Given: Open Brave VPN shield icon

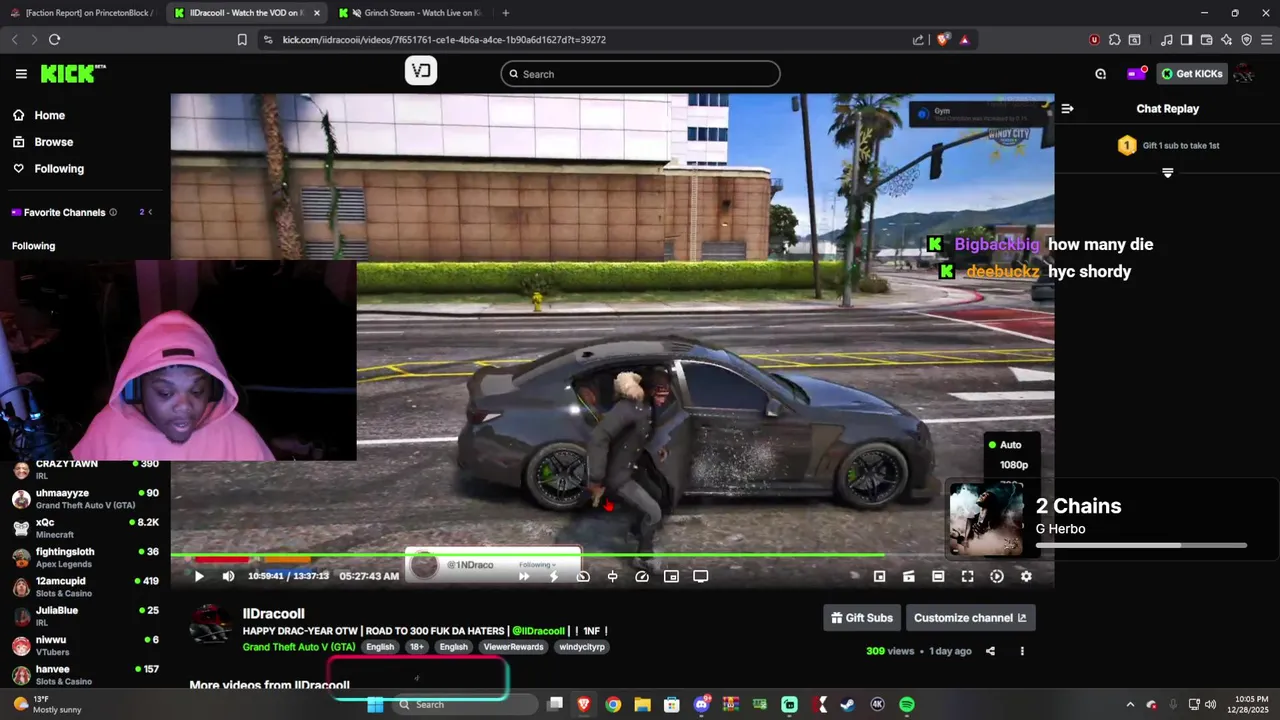Looking at the screenshot, I should tap(1246, 40).
